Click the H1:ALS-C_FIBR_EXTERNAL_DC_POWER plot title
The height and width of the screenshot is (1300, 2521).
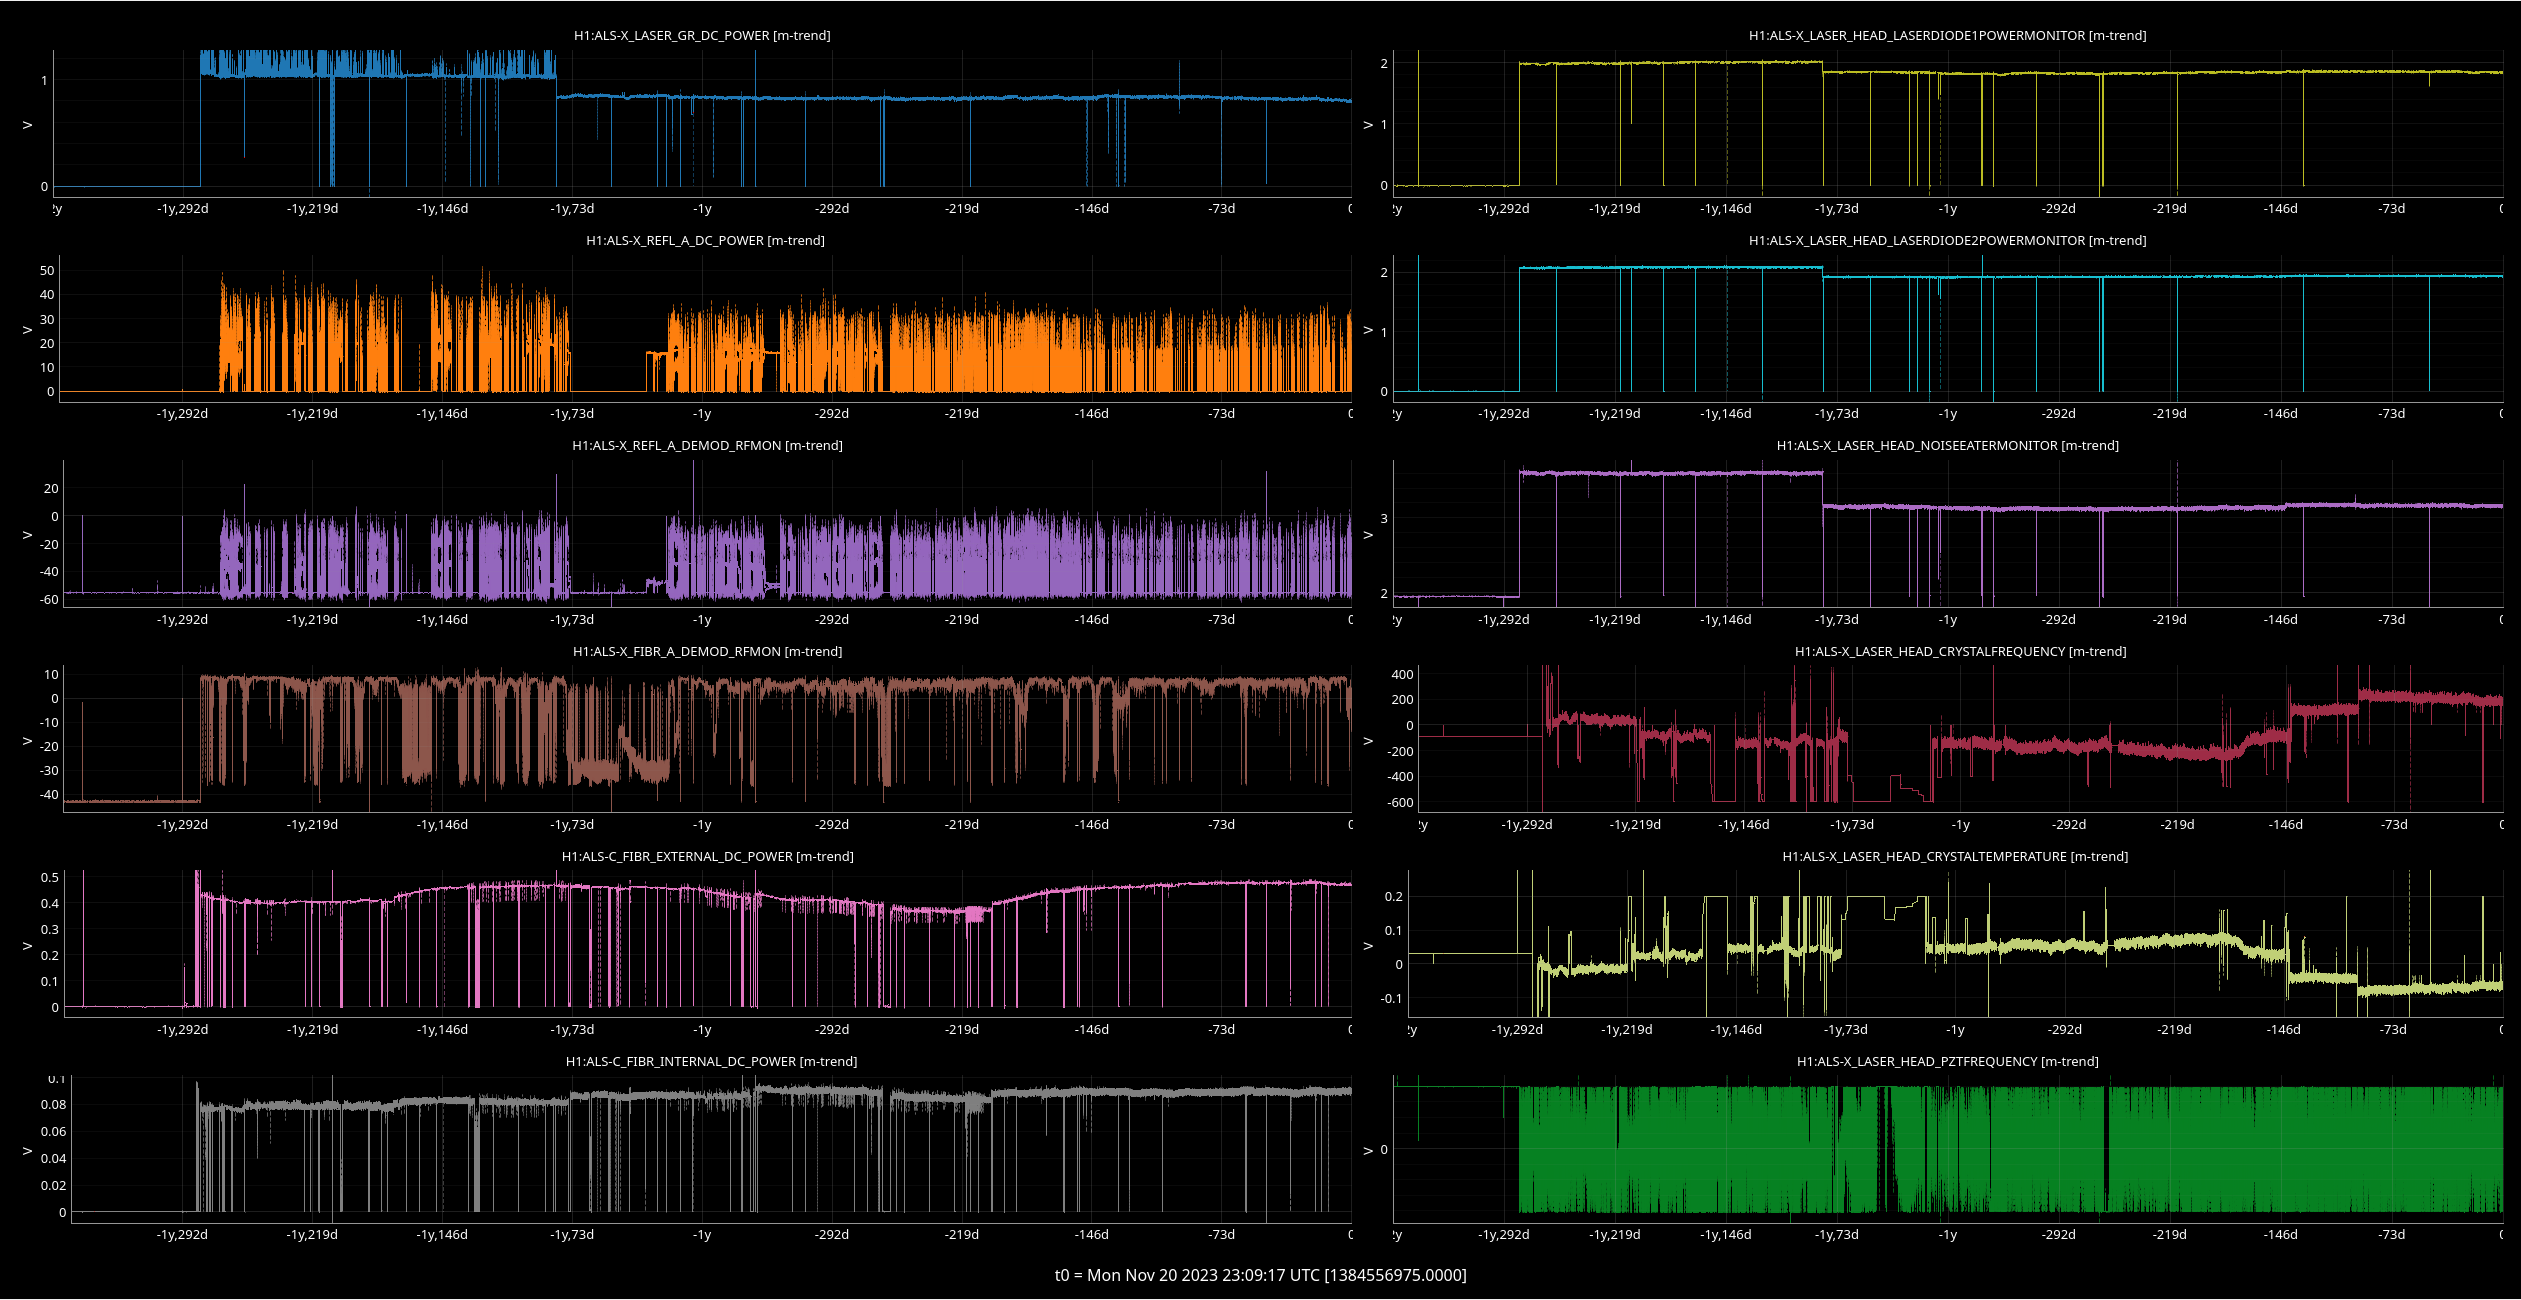pos(707,856)
